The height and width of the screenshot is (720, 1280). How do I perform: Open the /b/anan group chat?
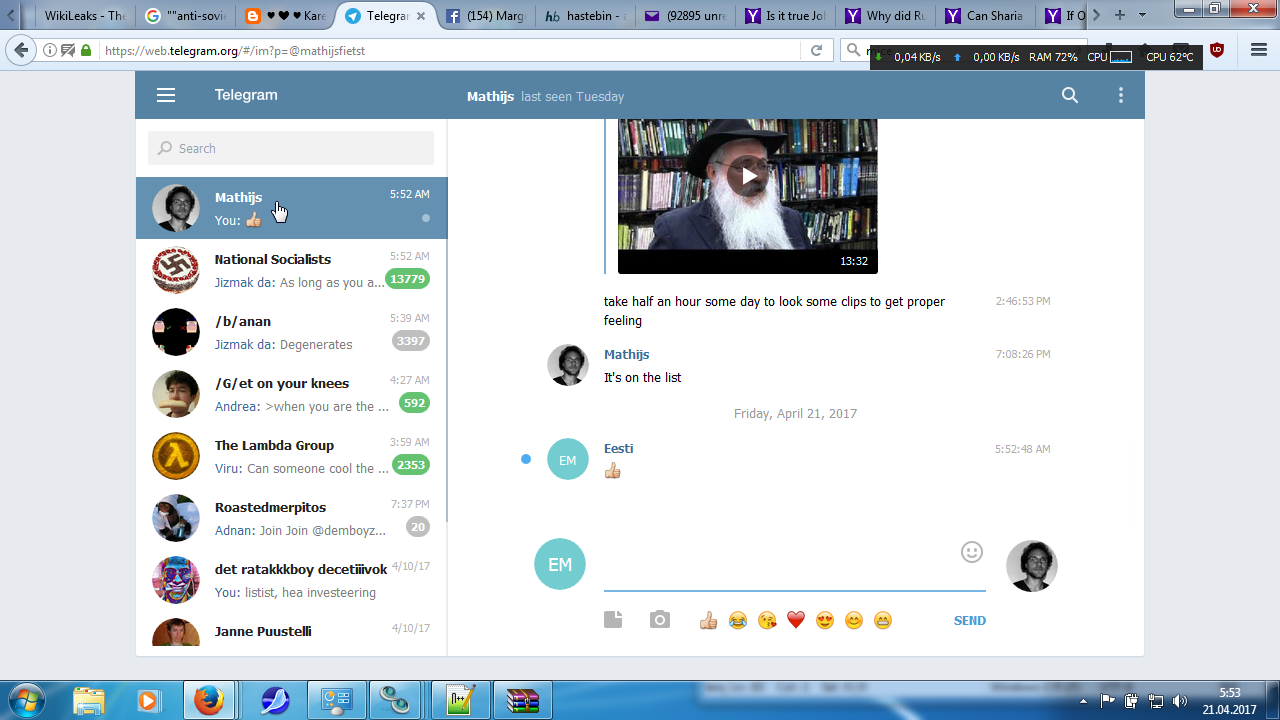coord(291,332)
